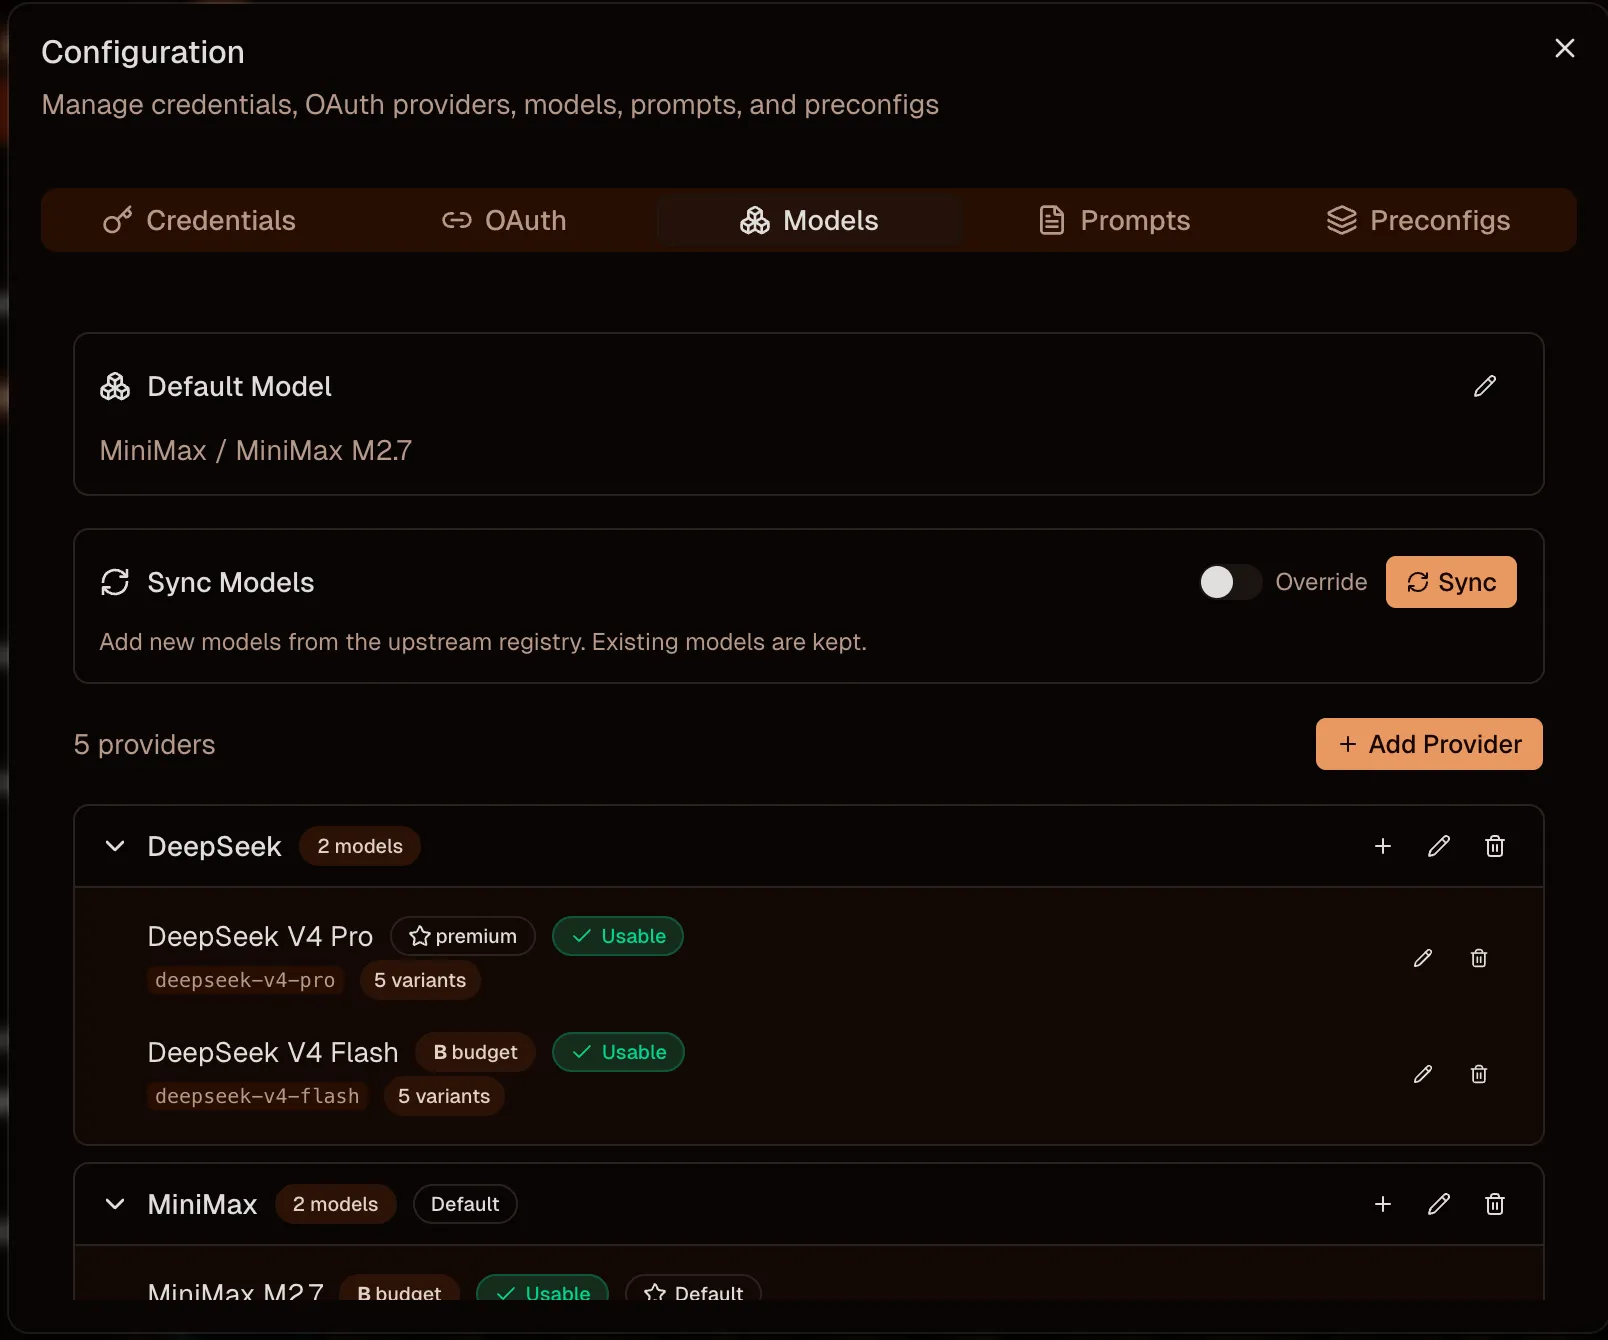Screen dimensions: 1608x1340
Task: Select the Models tab
Action: tap(809, 220)
